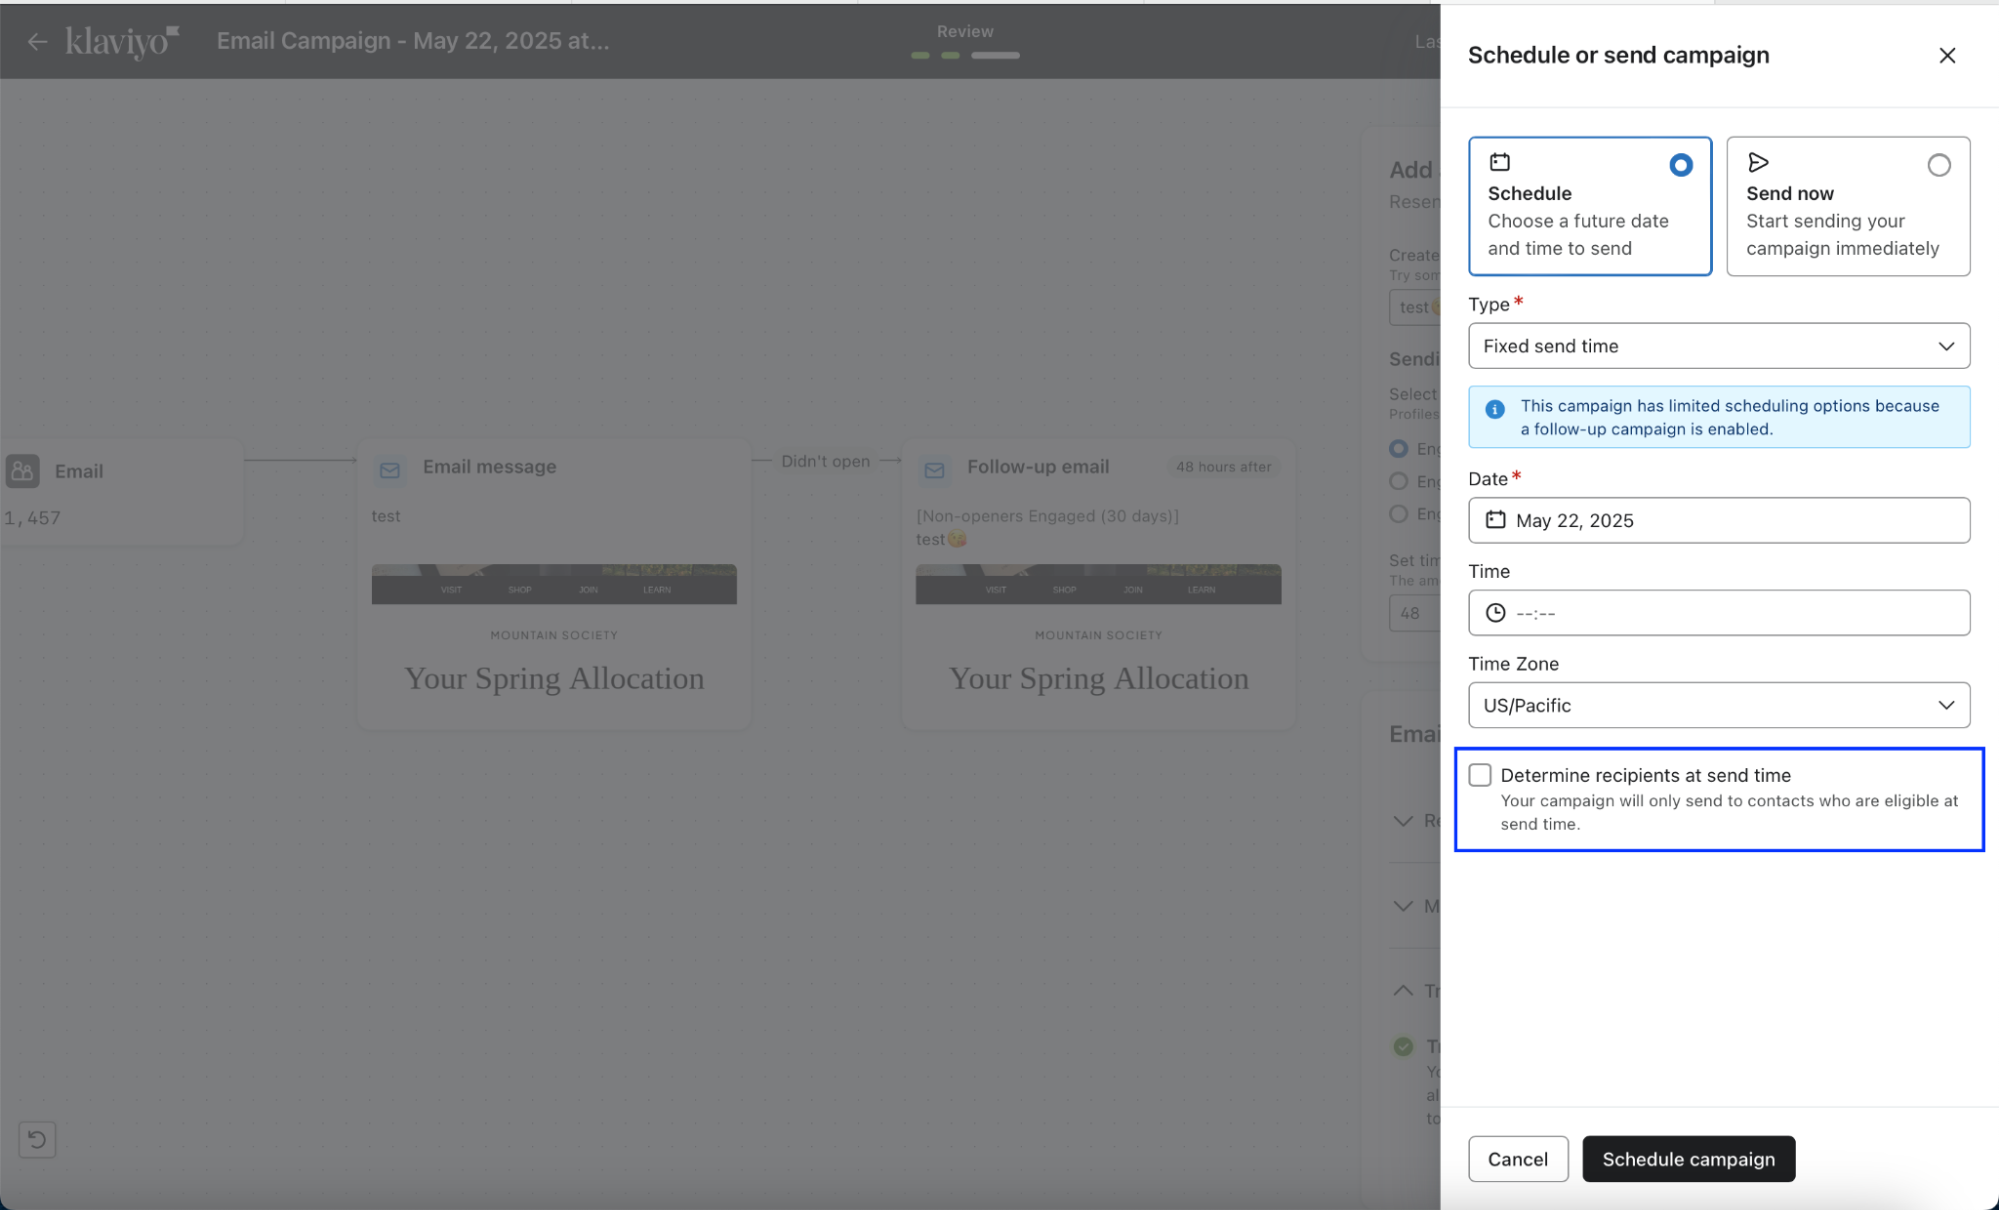Click the Email audience icon on canvas
The height and width of the screenshot is (1211, 1999).
[x=23, y=471]
